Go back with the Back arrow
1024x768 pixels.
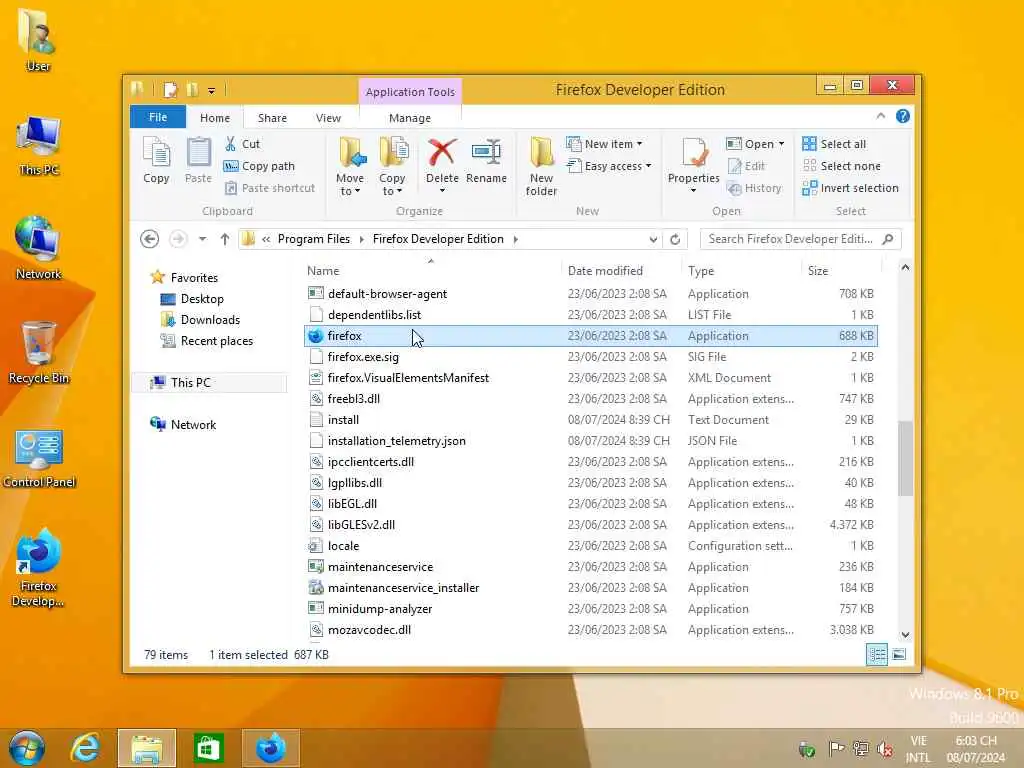[x=150, y=239]
